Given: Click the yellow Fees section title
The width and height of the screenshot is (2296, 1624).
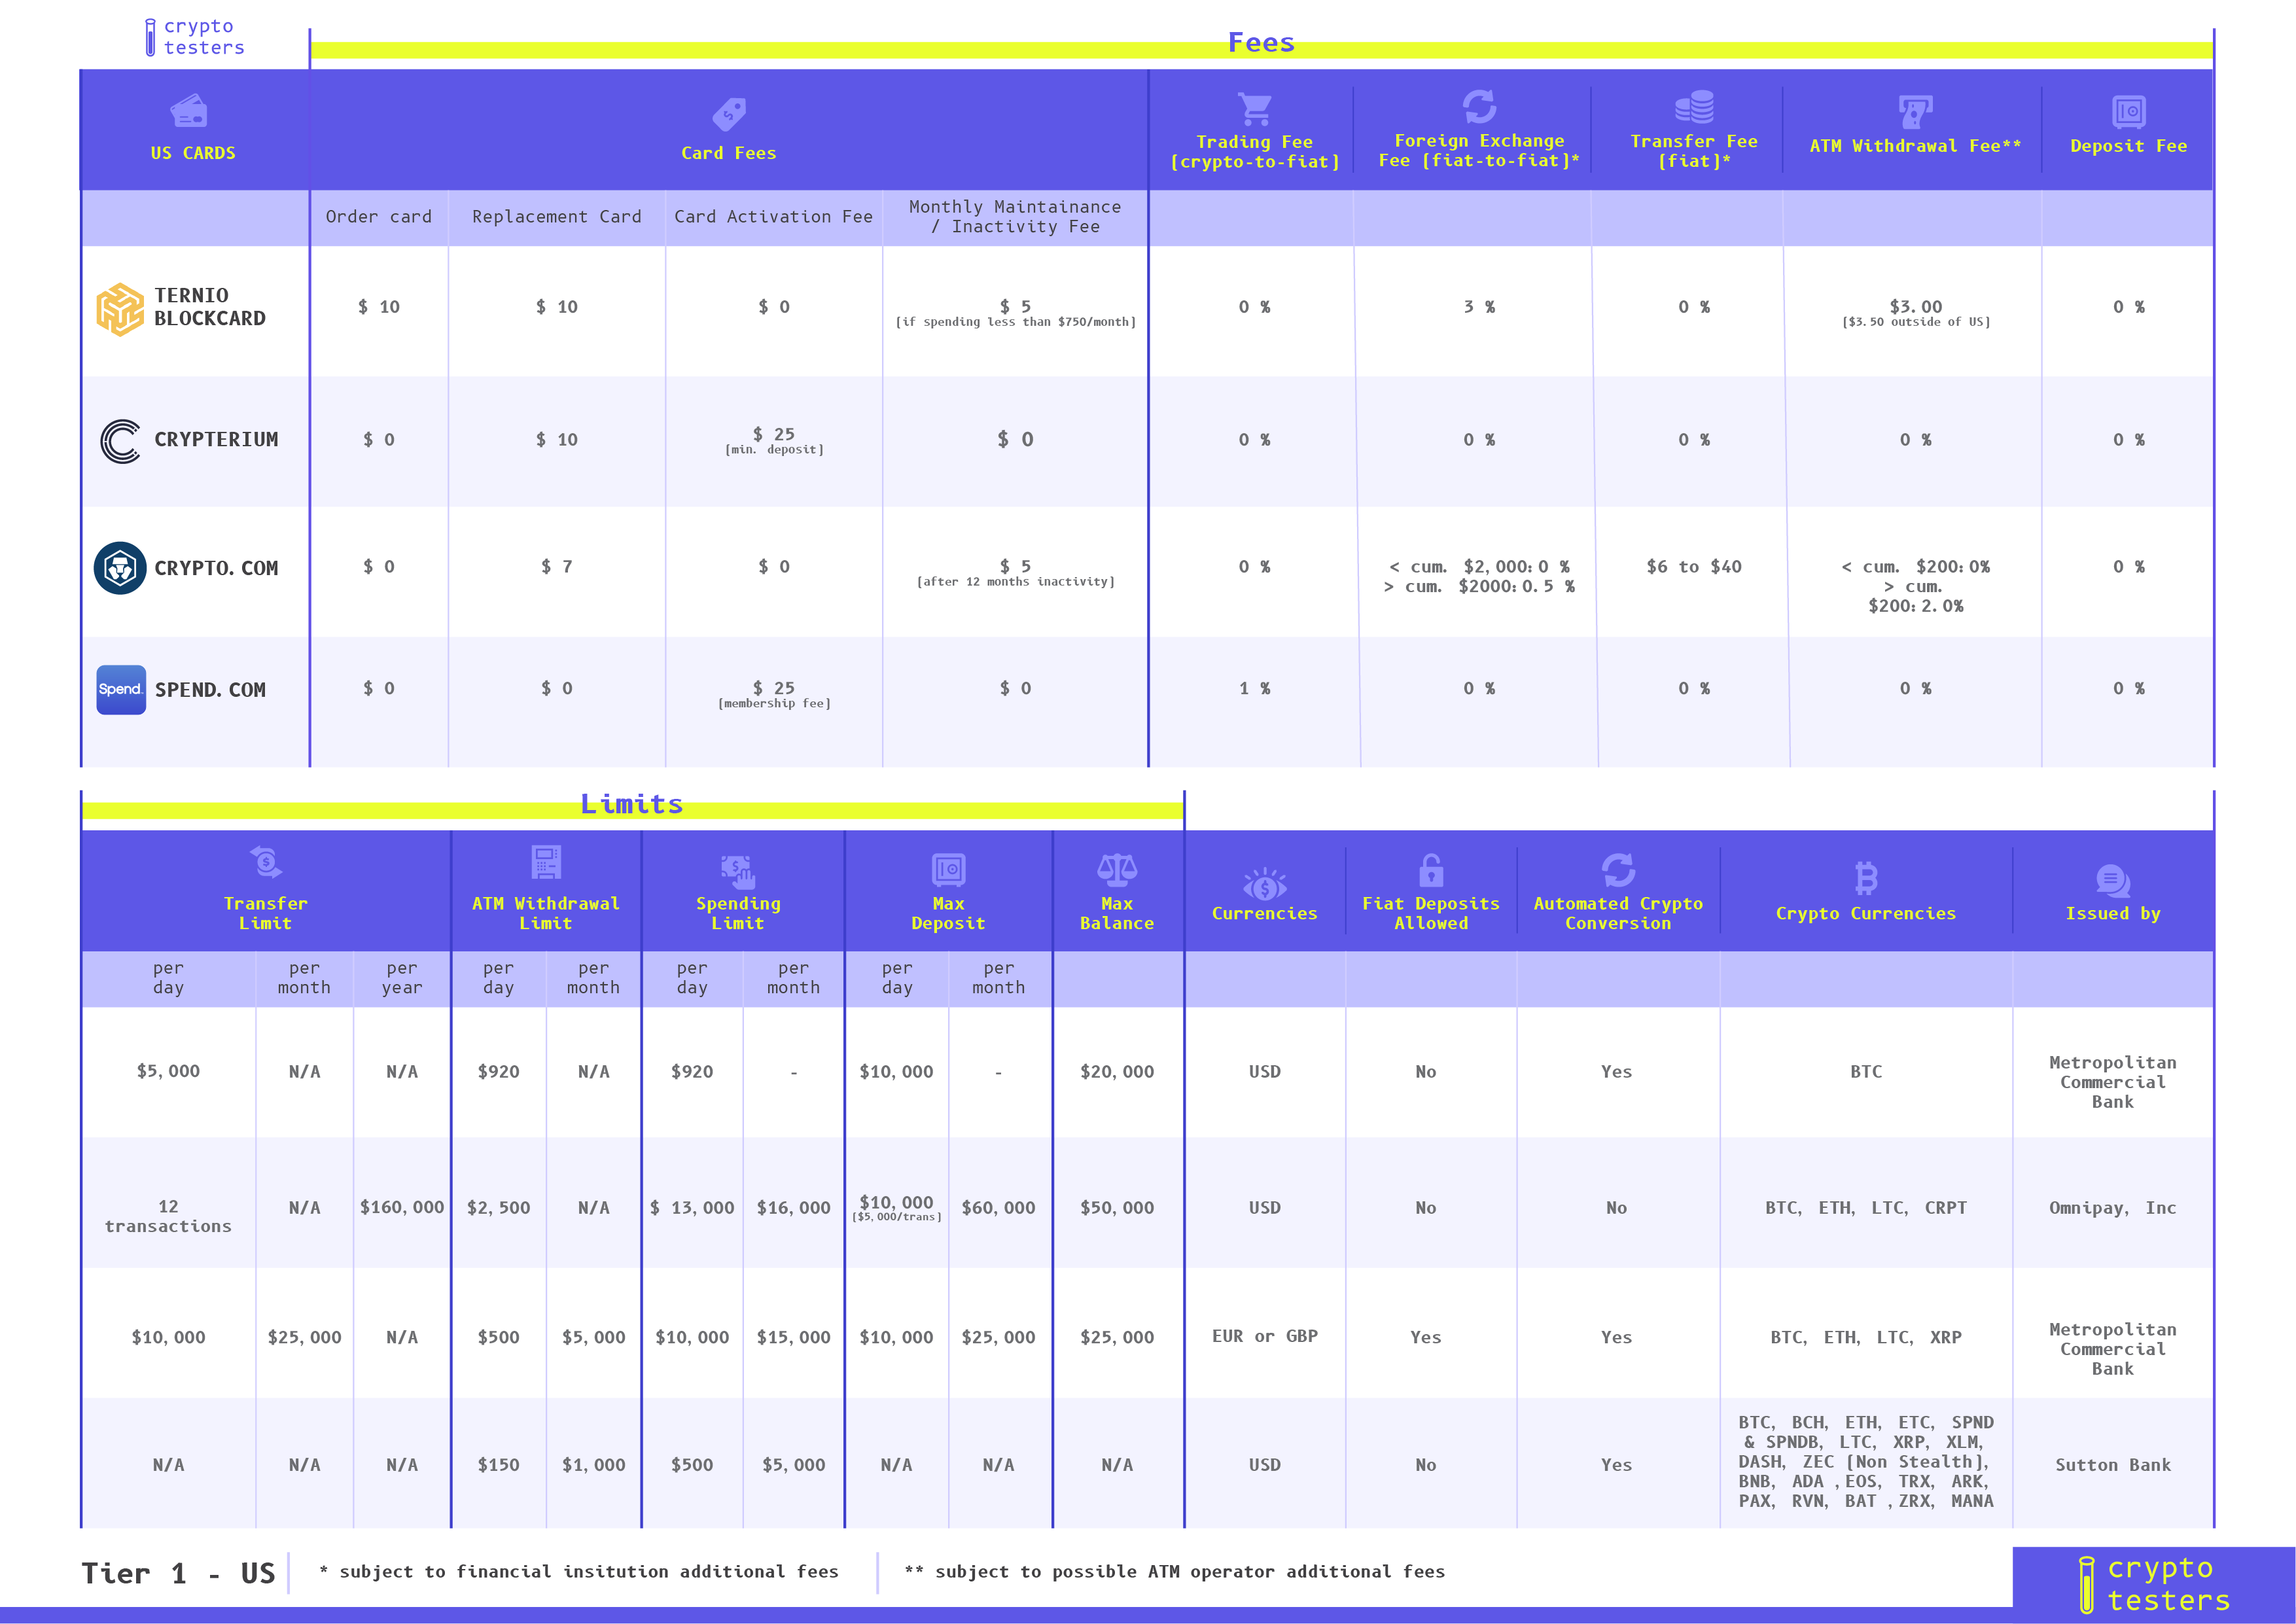Looking at the screenshot, I should (1261, 43).
